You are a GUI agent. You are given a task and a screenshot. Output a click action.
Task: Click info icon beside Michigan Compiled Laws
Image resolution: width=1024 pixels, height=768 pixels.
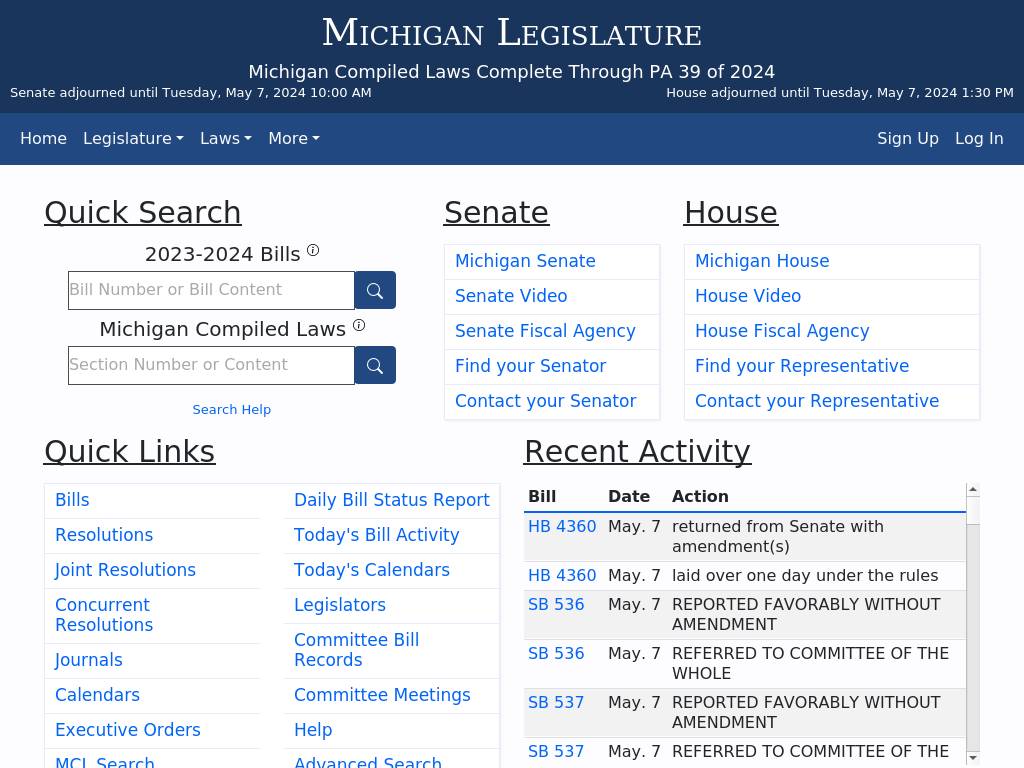359,325
